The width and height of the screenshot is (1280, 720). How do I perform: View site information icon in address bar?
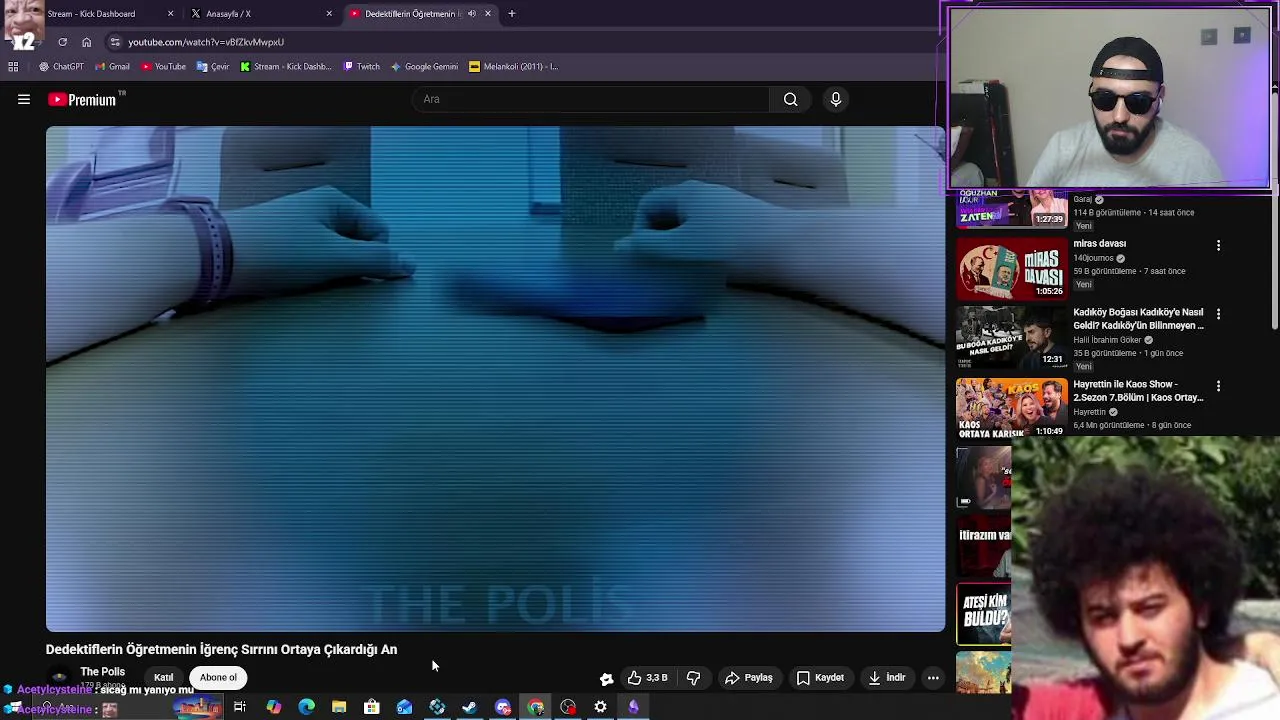[x=115, y=42]
